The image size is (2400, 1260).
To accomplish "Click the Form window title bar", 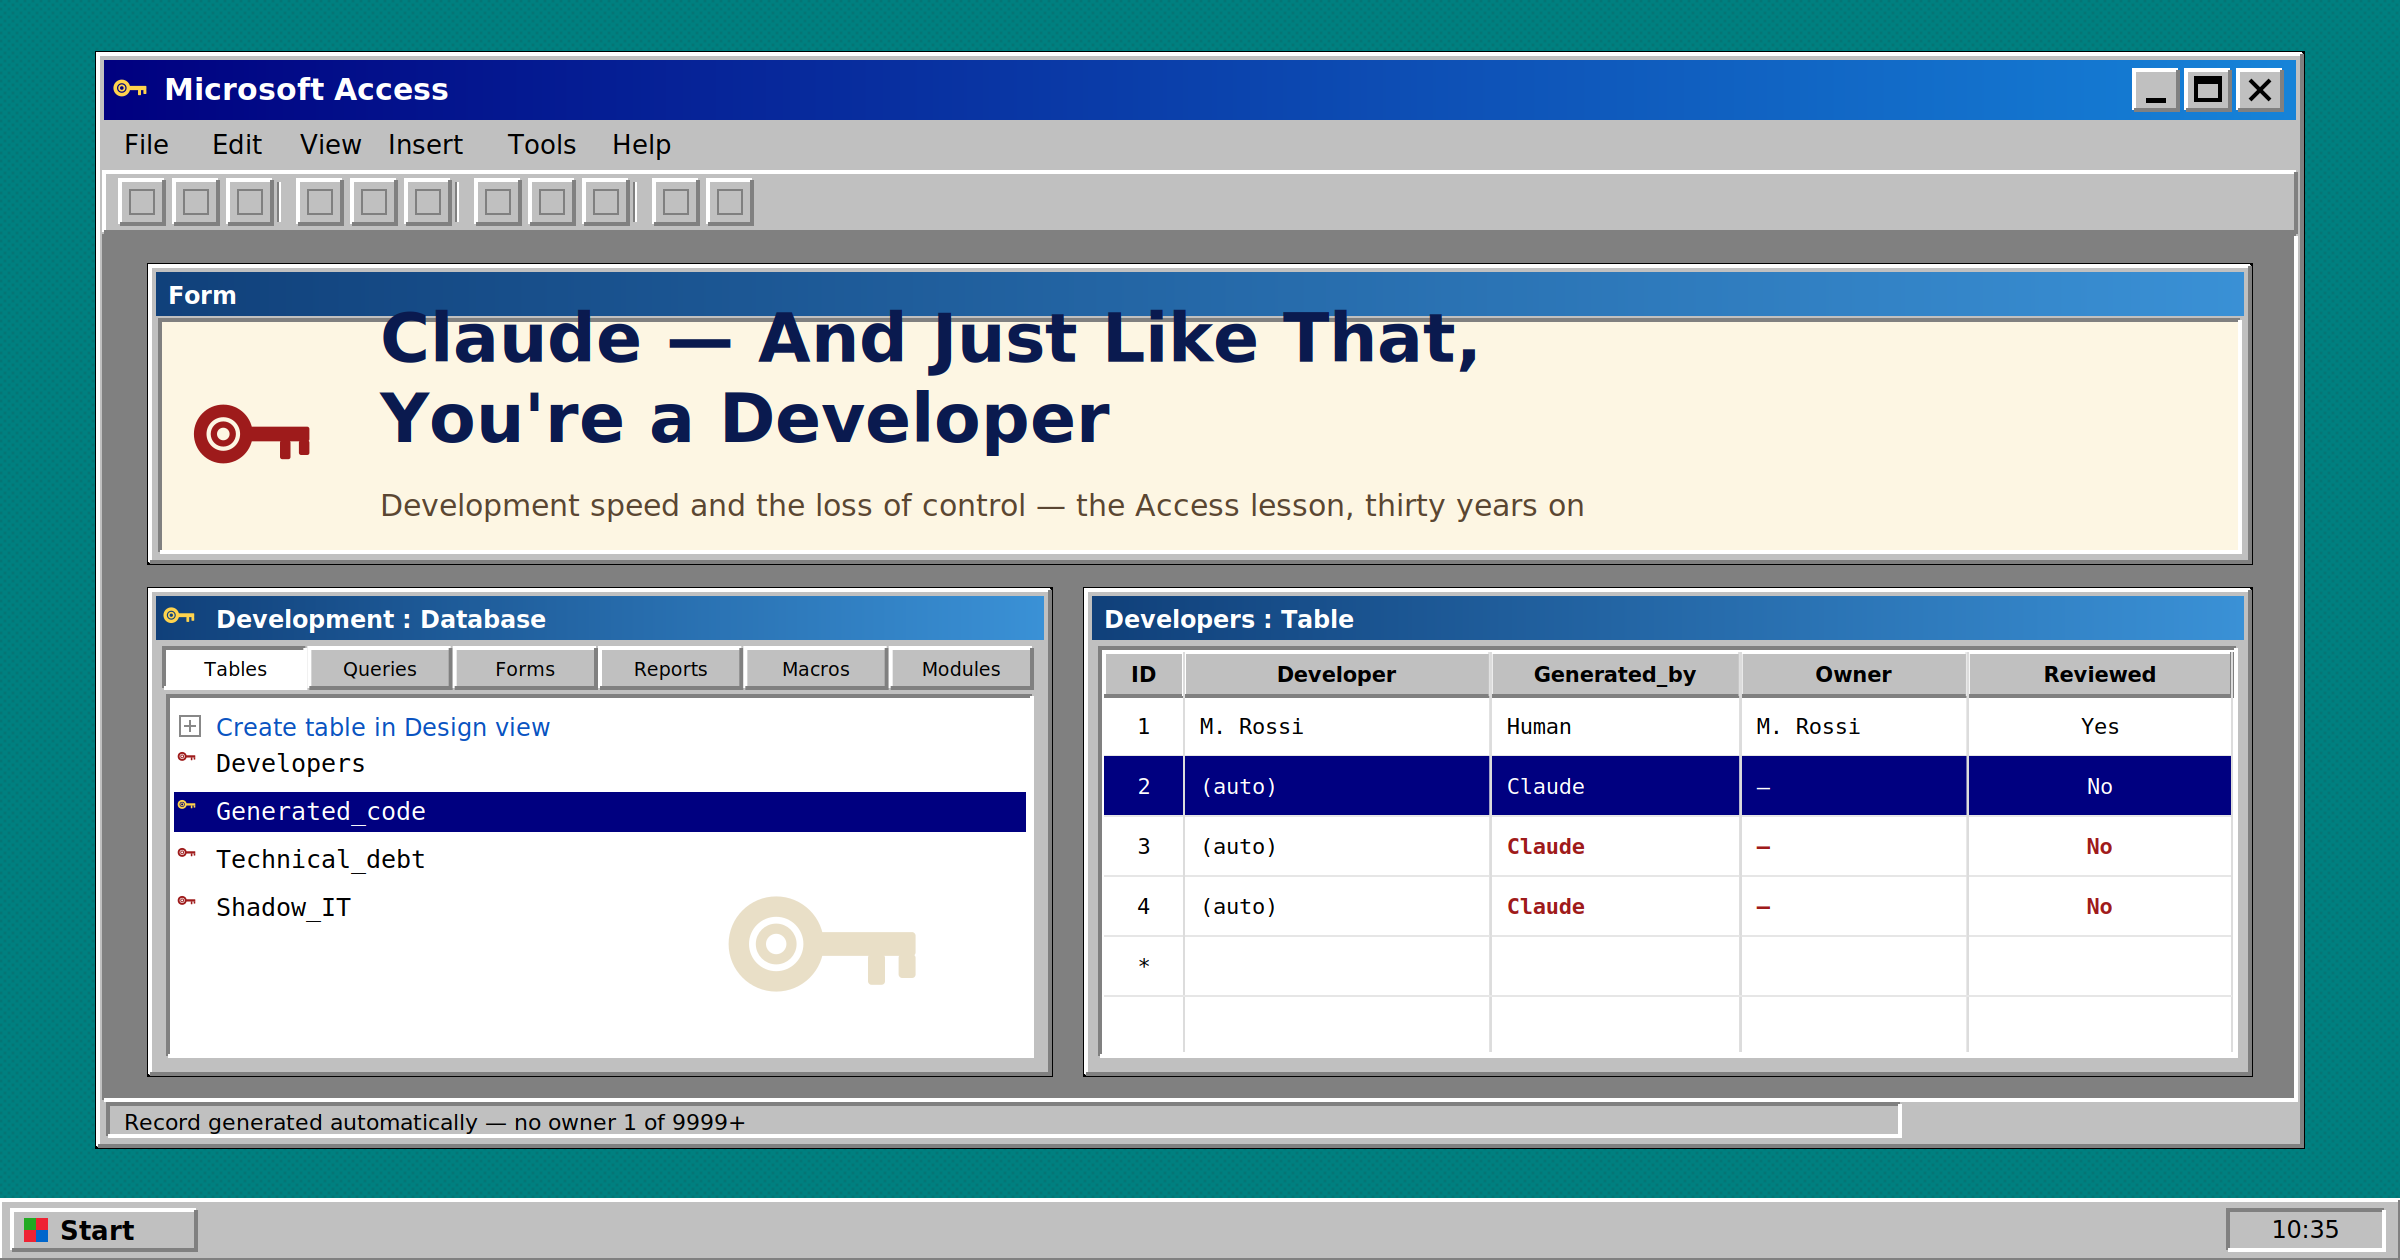I will 1199,295.
